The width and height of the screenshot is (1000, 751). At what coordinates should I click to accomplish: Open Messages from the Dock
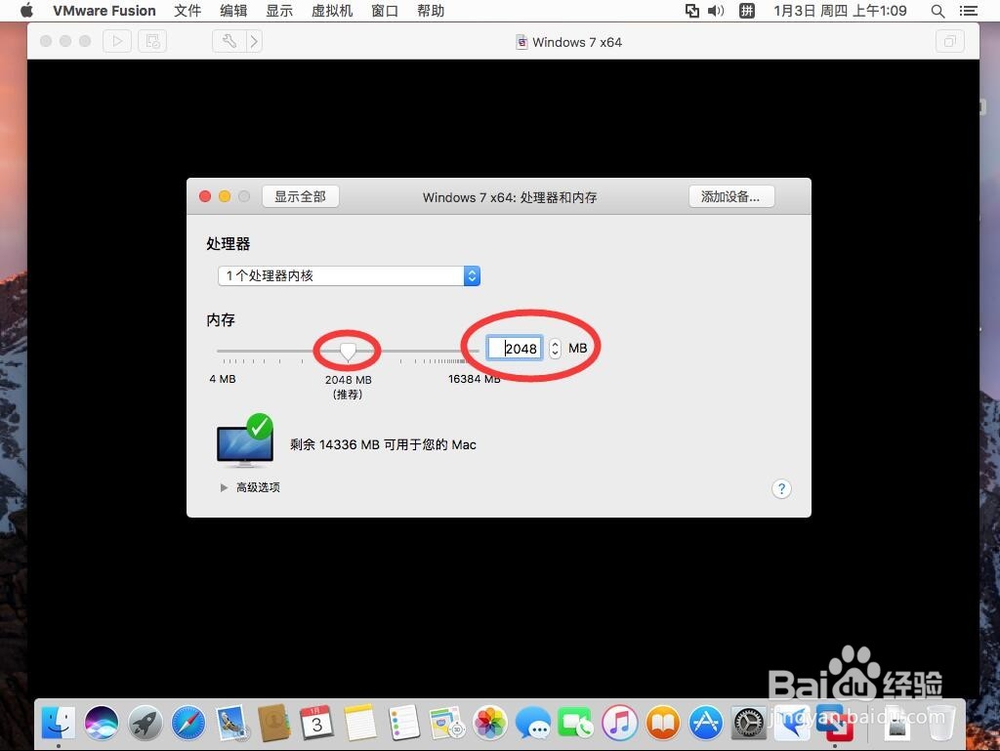tap(533, 723)
